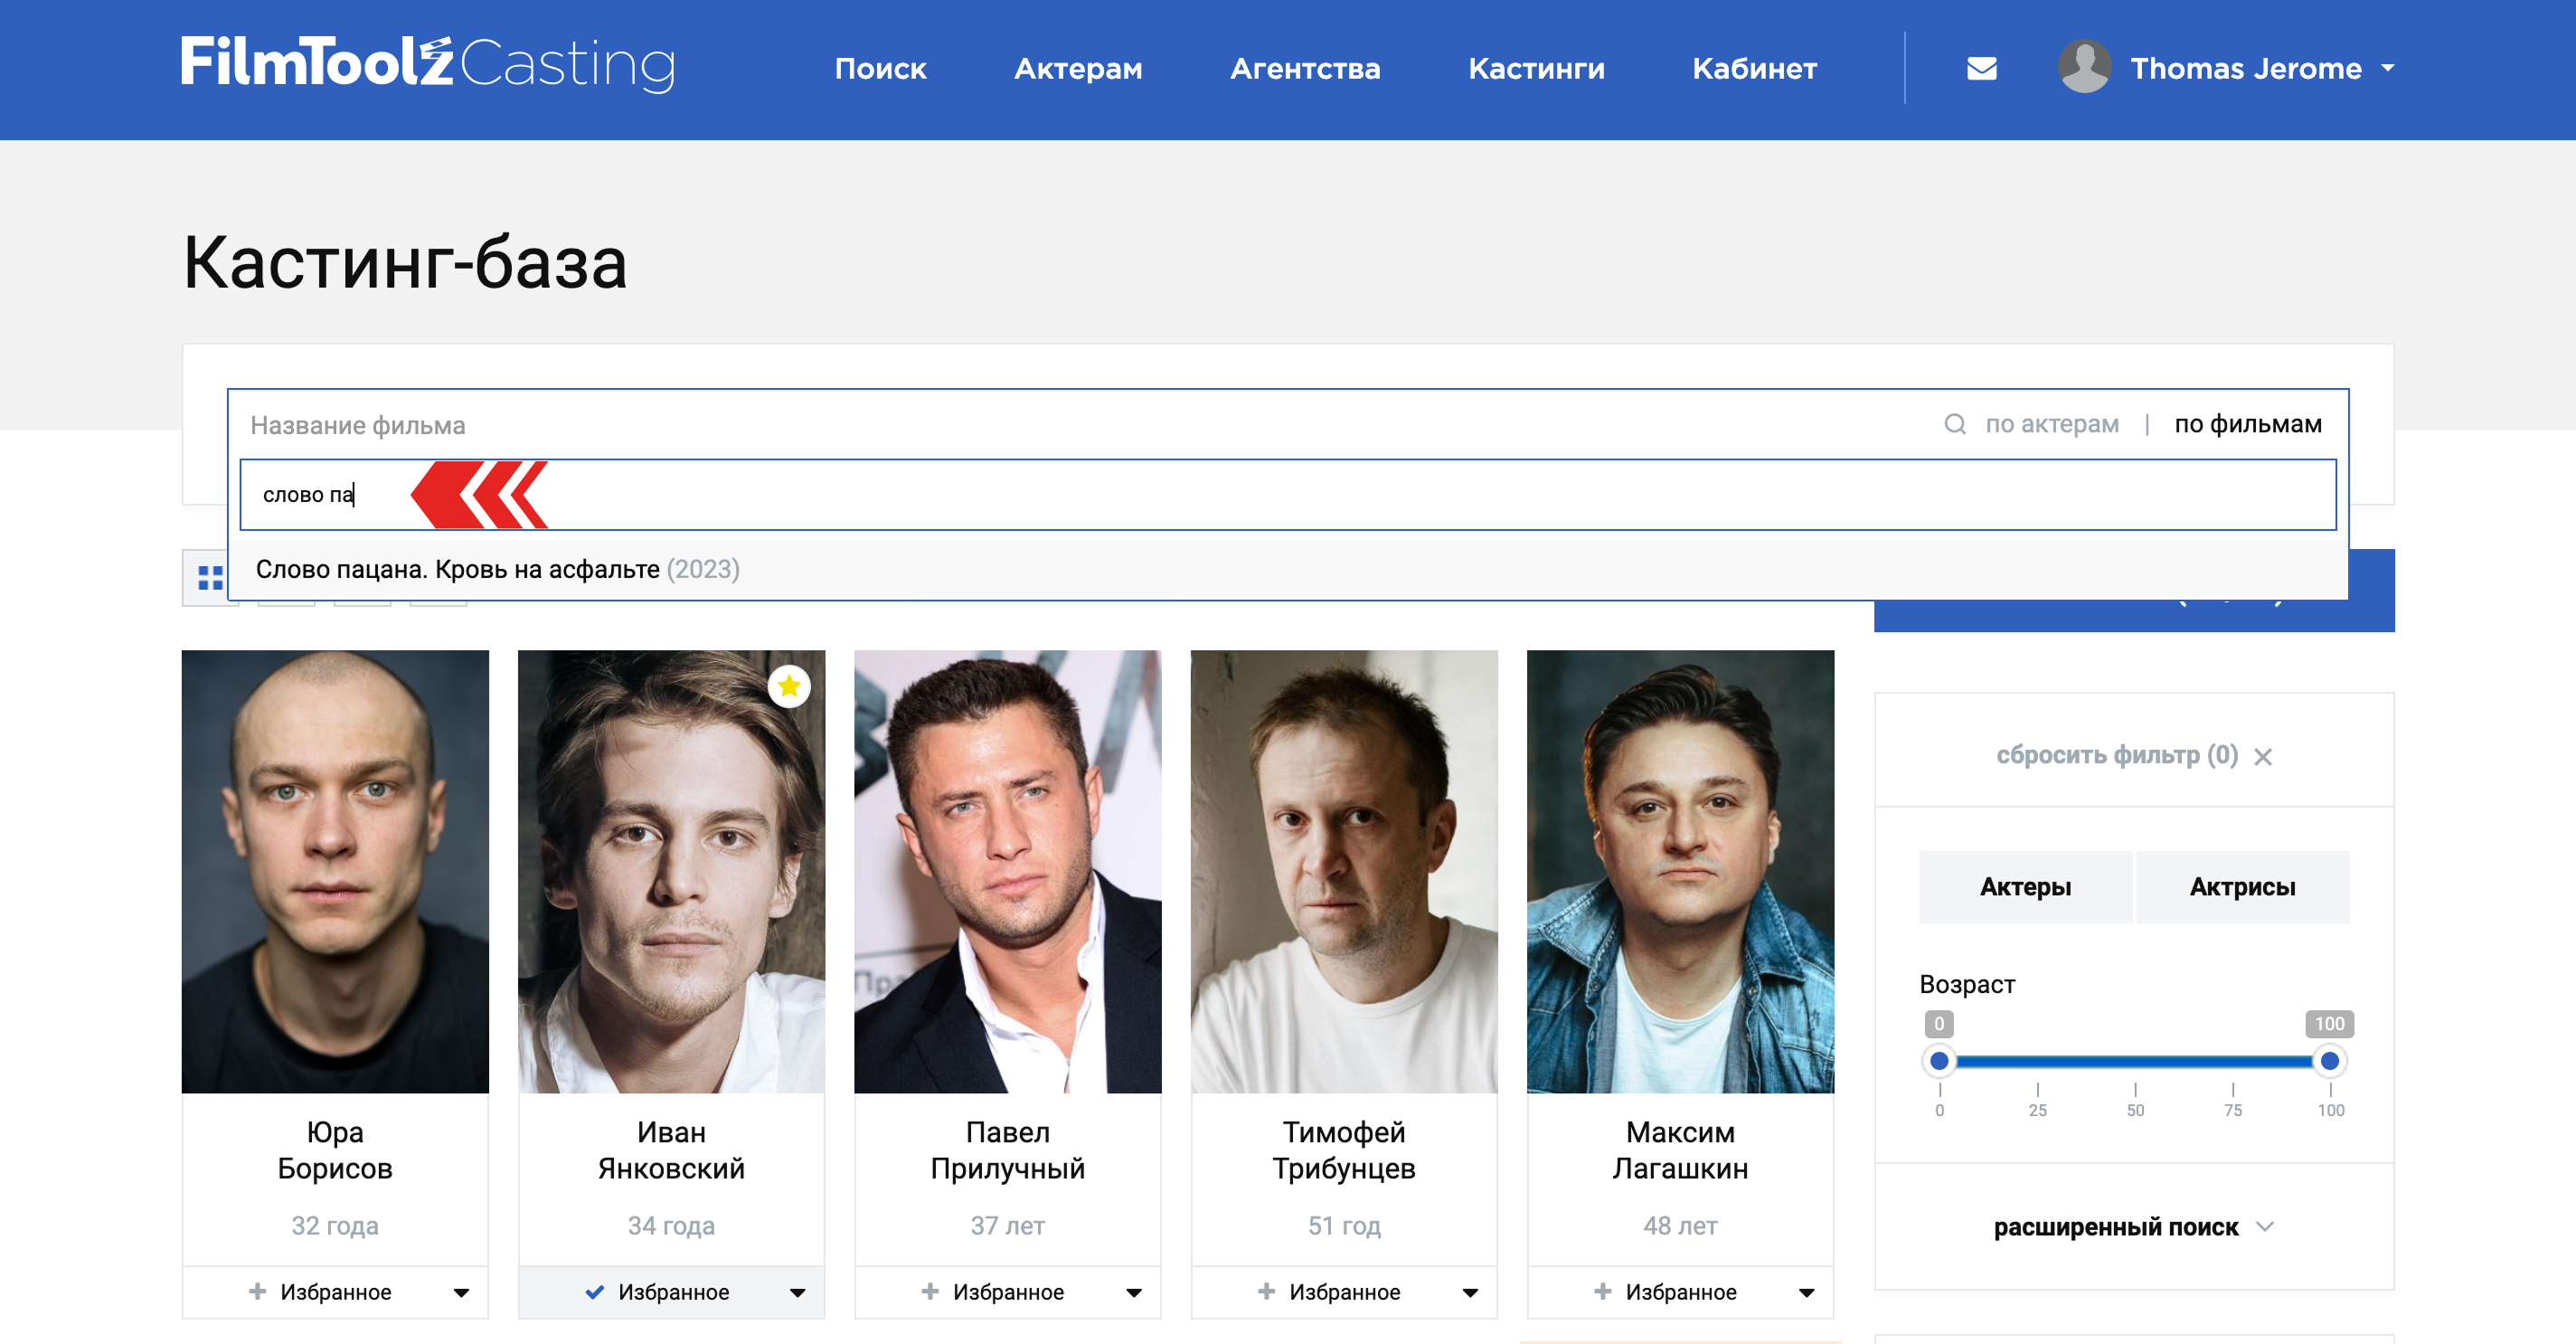
Task: Switch search mode to по фильмам
Action: 2247,424
